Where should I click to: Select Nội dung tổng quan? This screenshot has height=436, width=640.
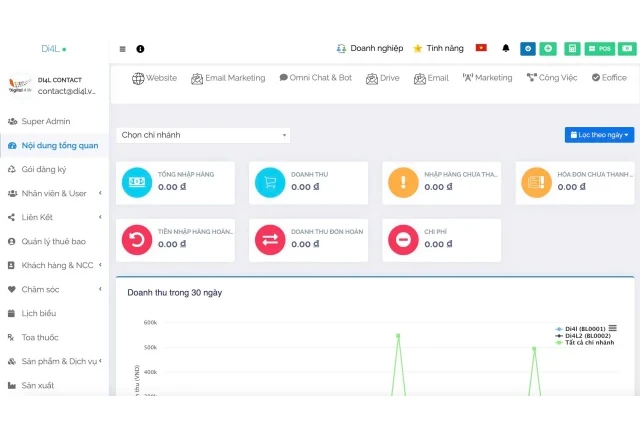[54, 145]
